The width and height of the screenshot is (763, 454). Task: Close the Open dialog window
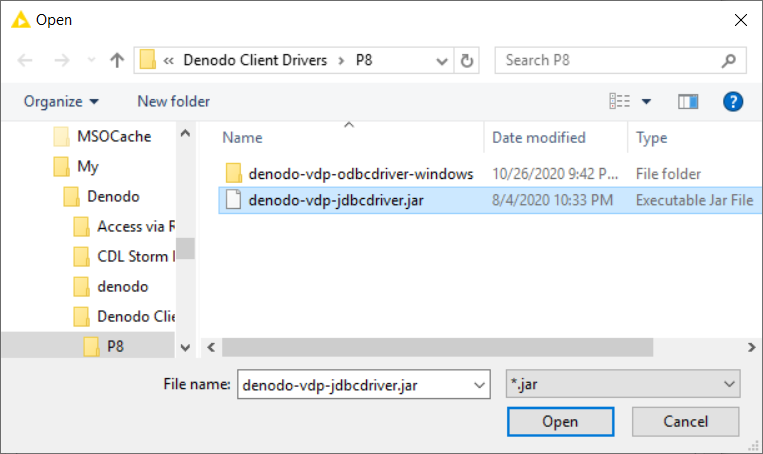741,20
